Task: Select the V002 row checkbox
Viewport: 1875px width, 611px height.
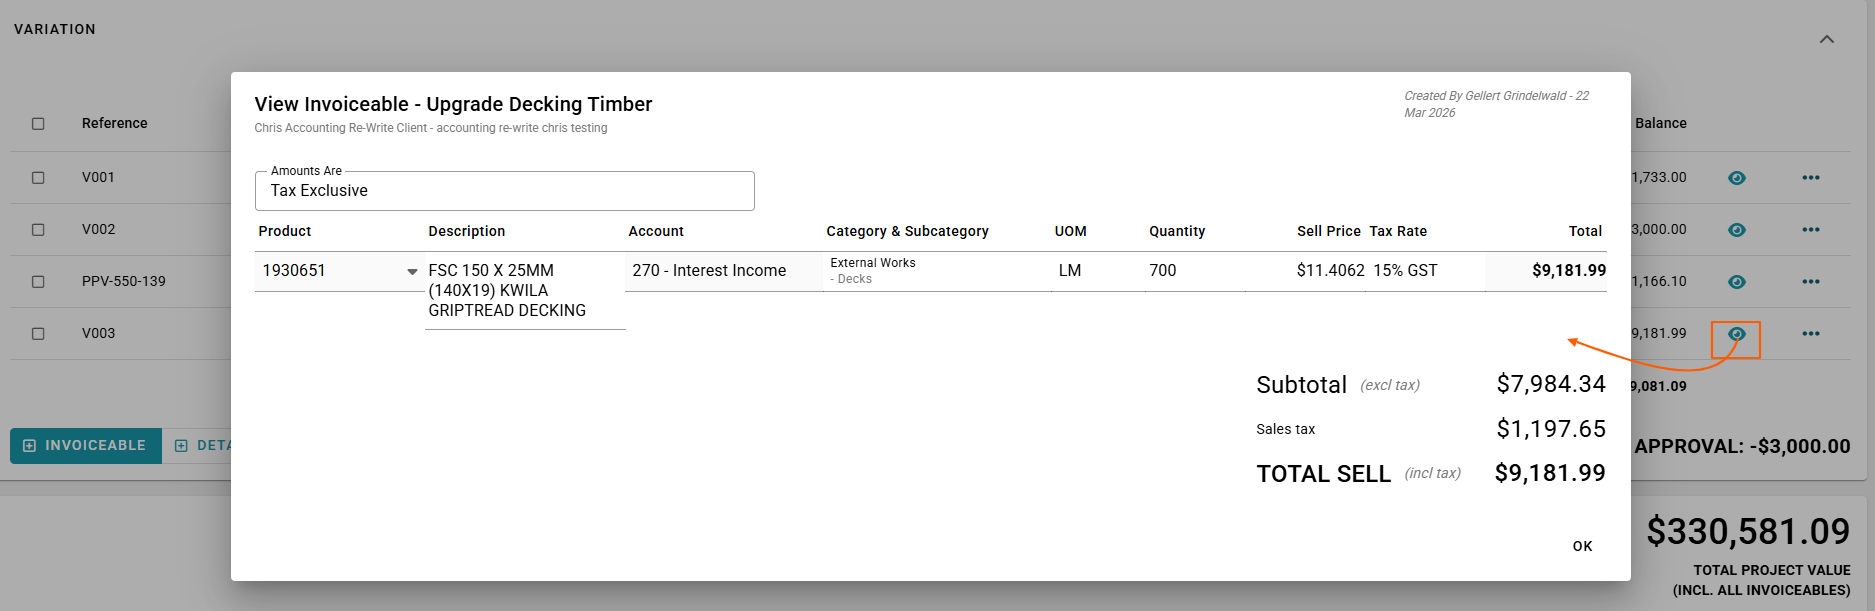Action: tap(38, 230)
